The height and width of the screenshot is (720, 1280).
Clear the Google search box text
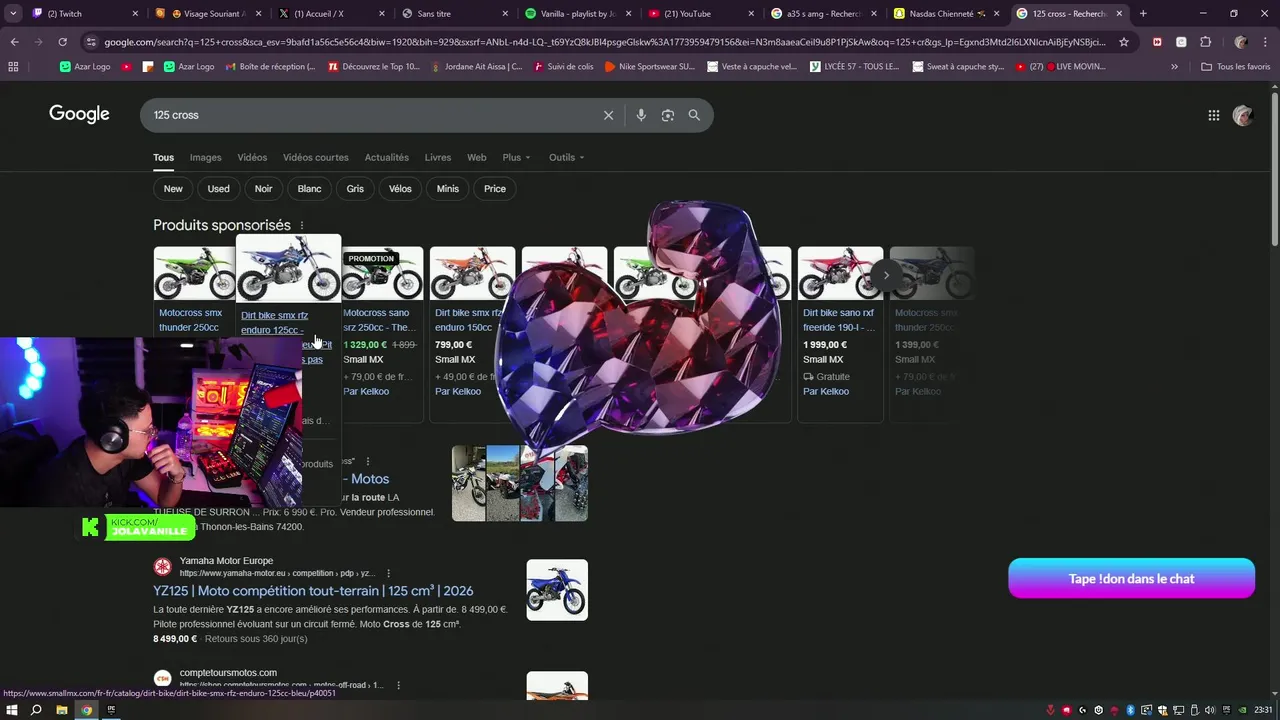click(608, 115)
